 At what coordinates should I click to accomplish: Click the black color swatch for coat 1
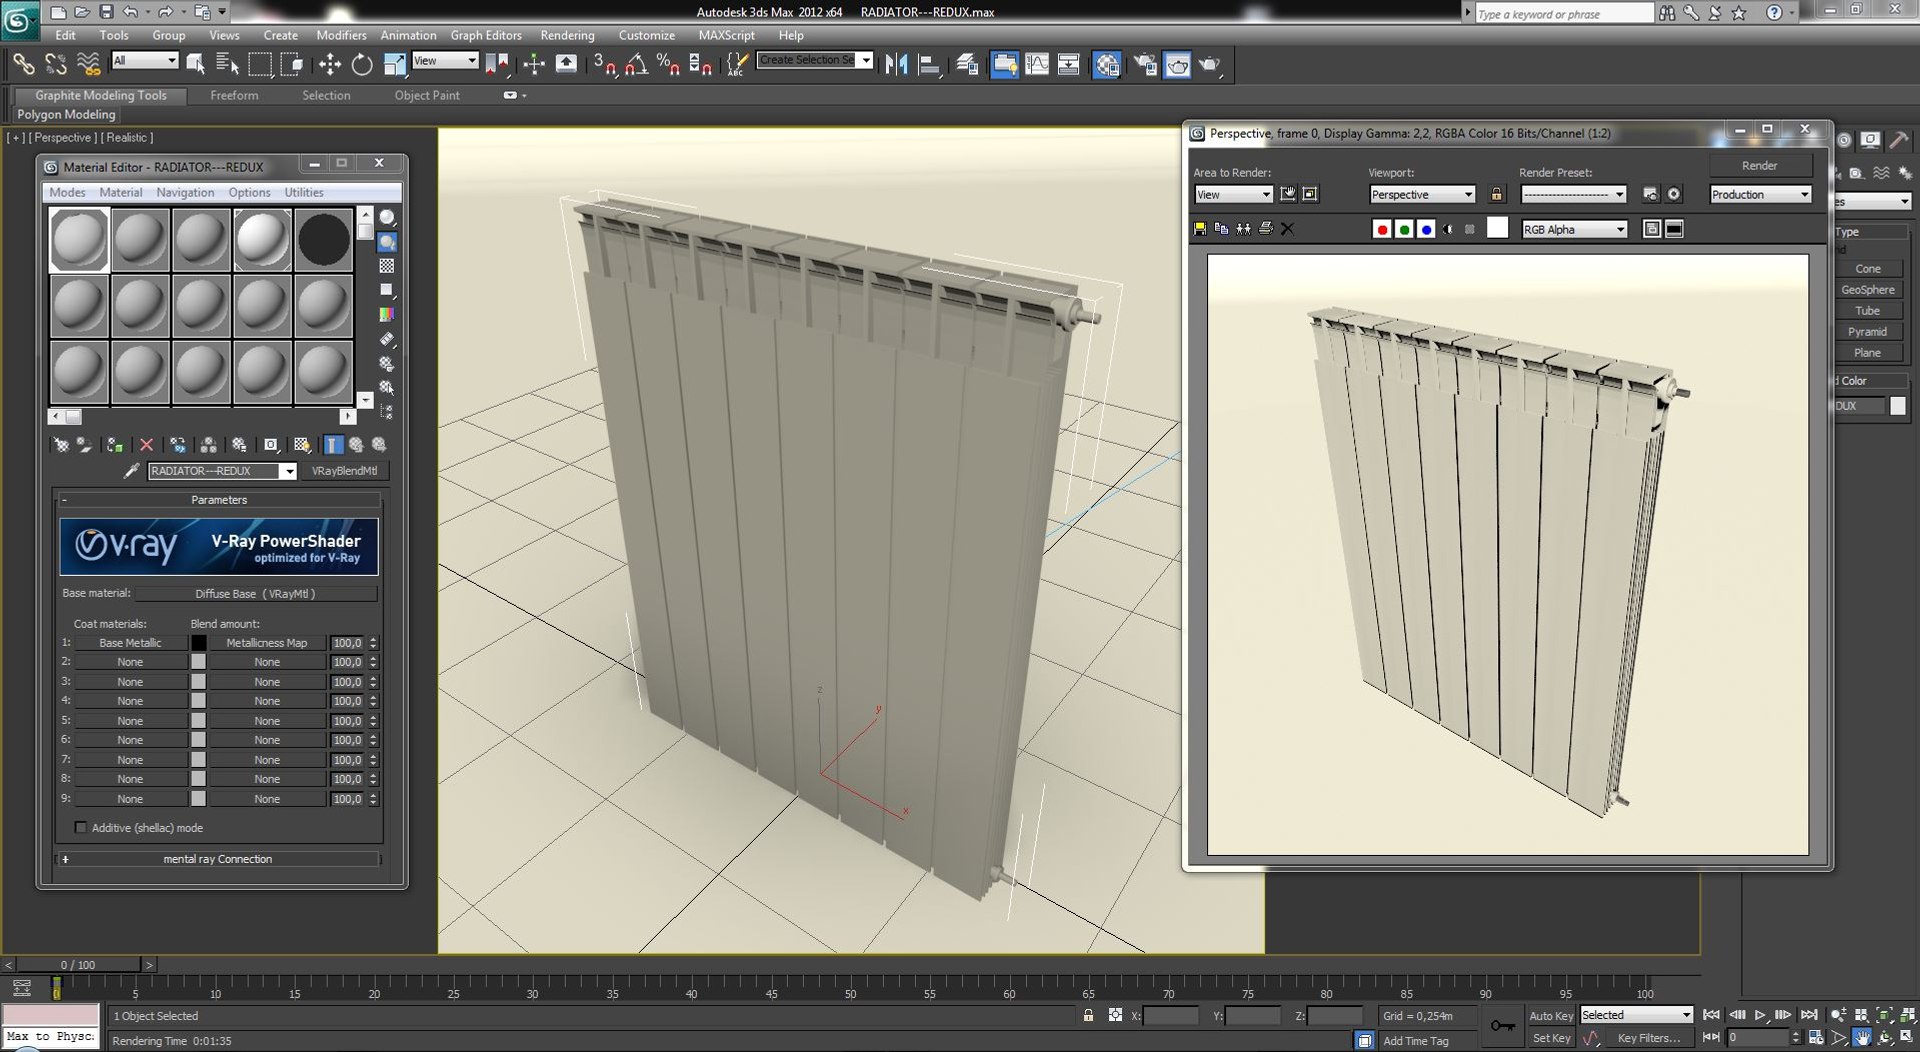pyautogui.click(x=198, y=643)
